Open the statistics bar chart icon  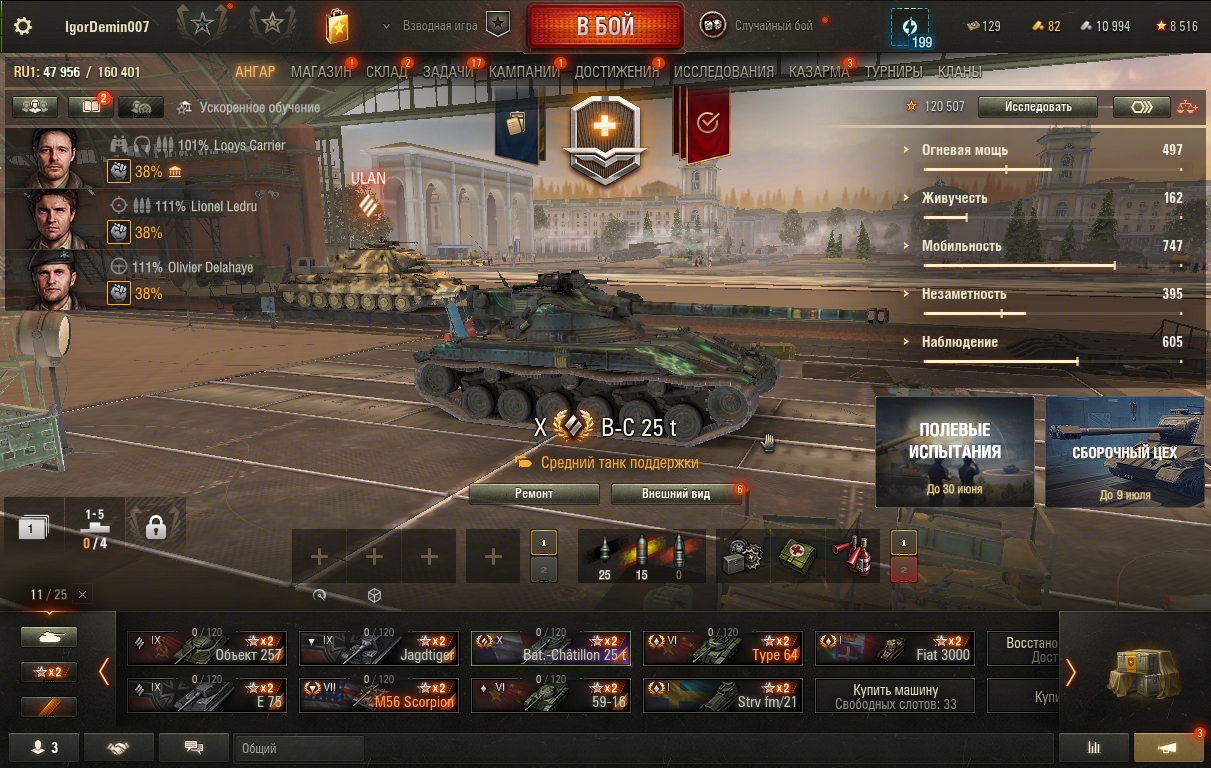pyautogui.click(x=1093, y=747)
